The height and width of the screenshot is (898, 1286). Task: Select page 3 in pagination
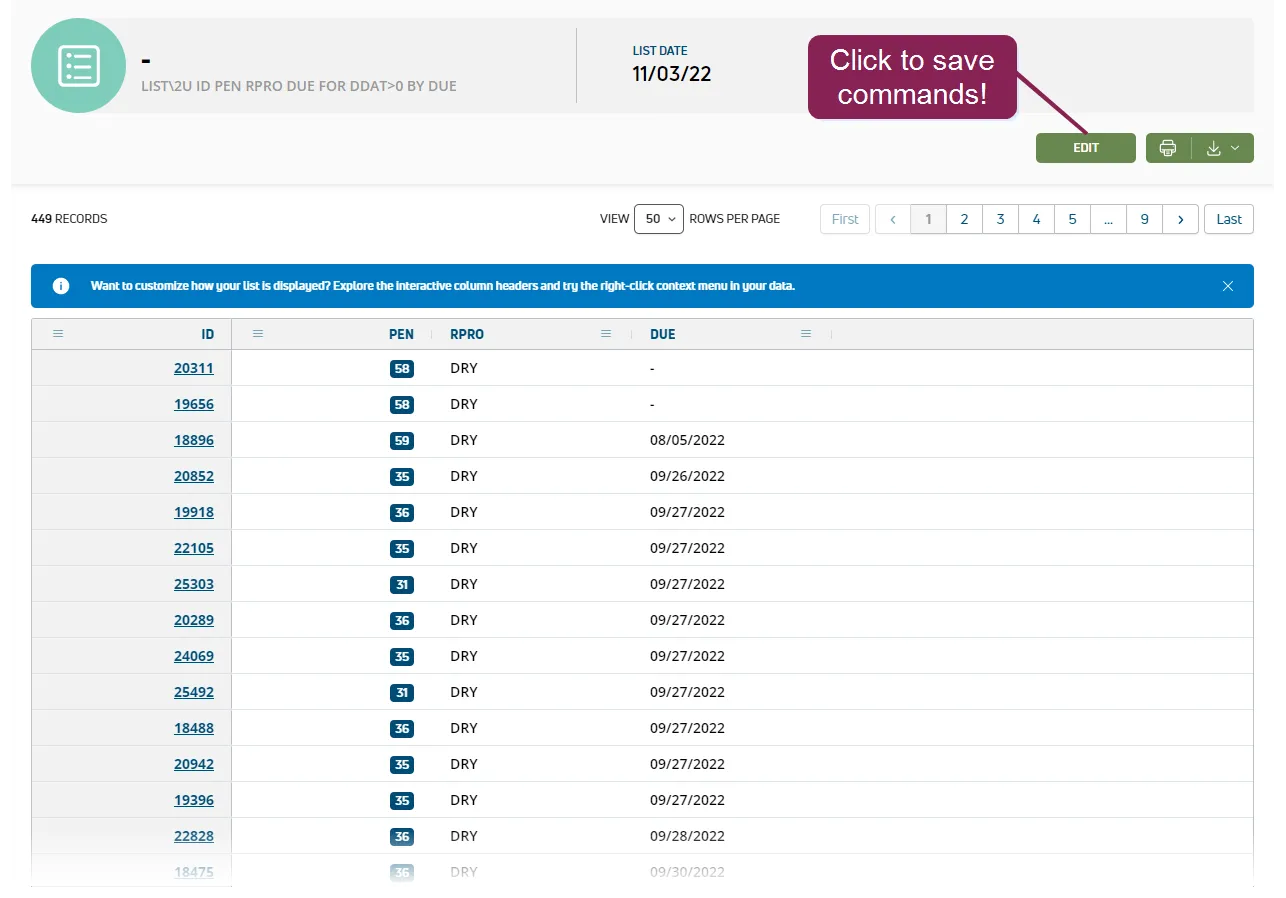pyautogui.click(x=1000, y=219)
